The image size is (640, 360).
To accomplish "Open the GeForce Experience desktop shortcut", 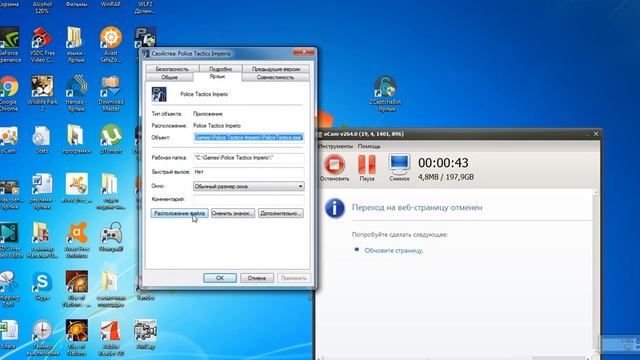I will coord(9,44).
